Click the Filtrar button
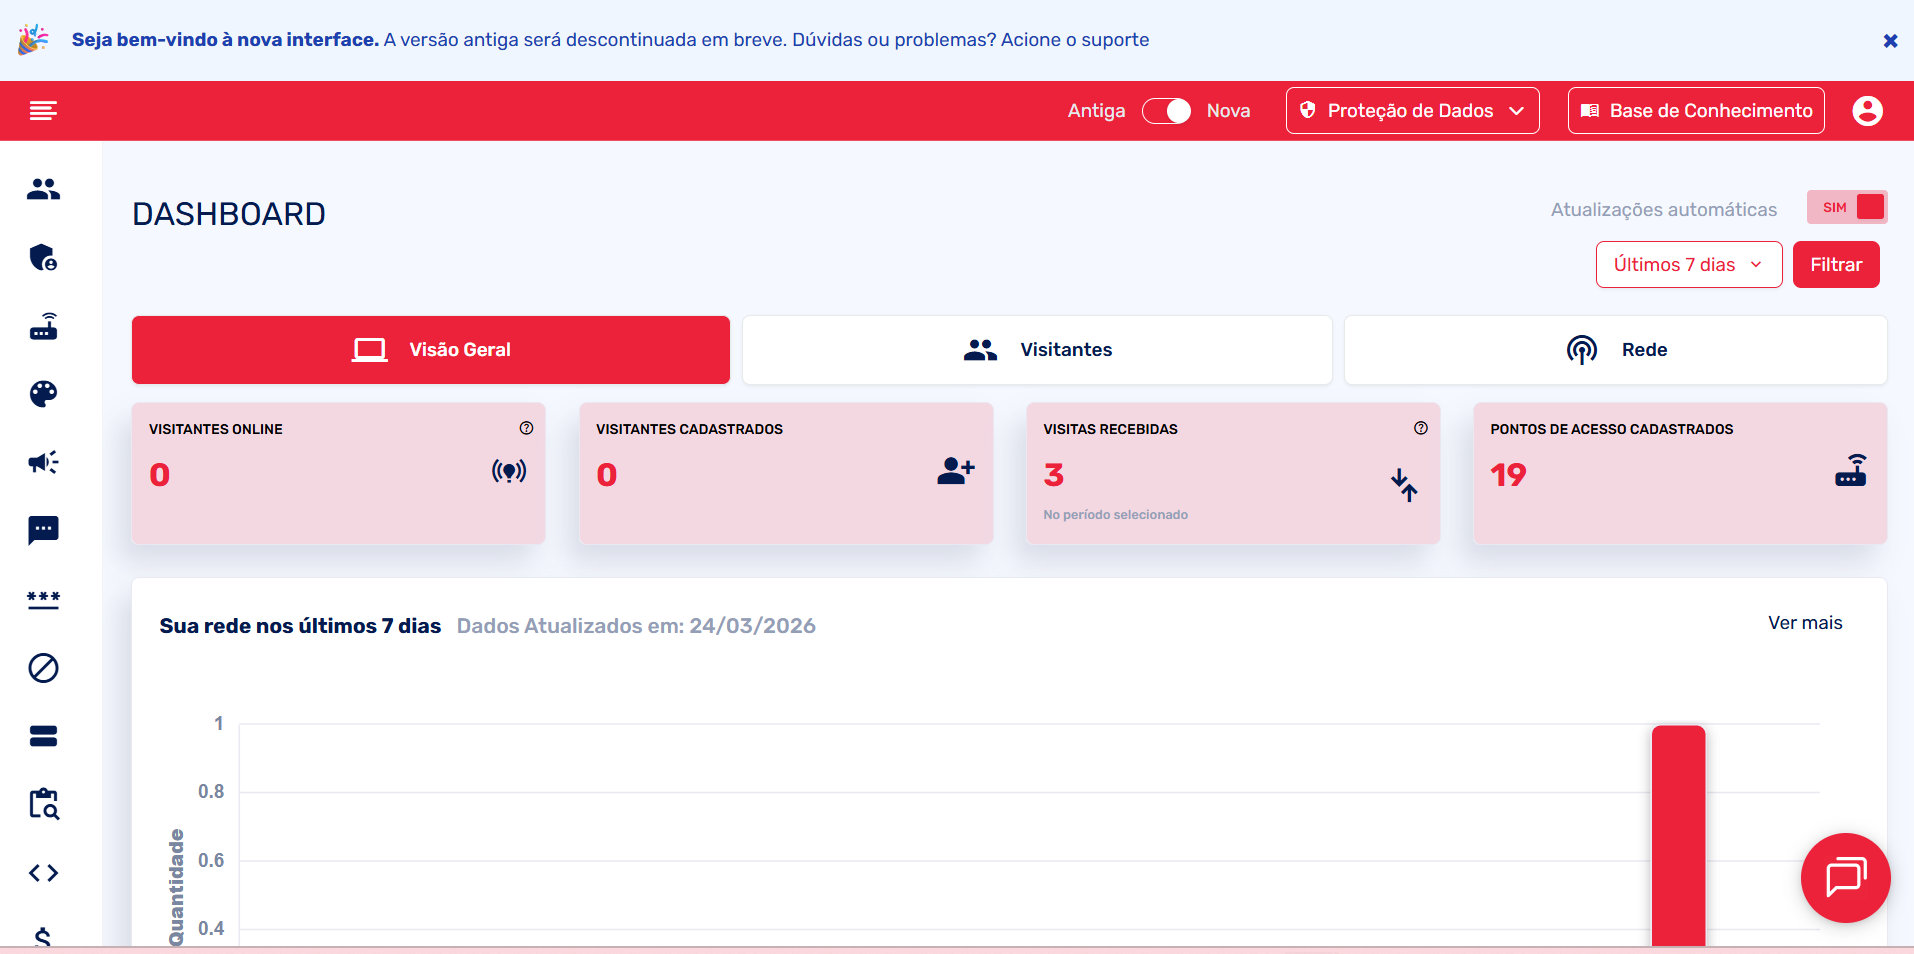The image size is (1914, 954). [1835, 265]
